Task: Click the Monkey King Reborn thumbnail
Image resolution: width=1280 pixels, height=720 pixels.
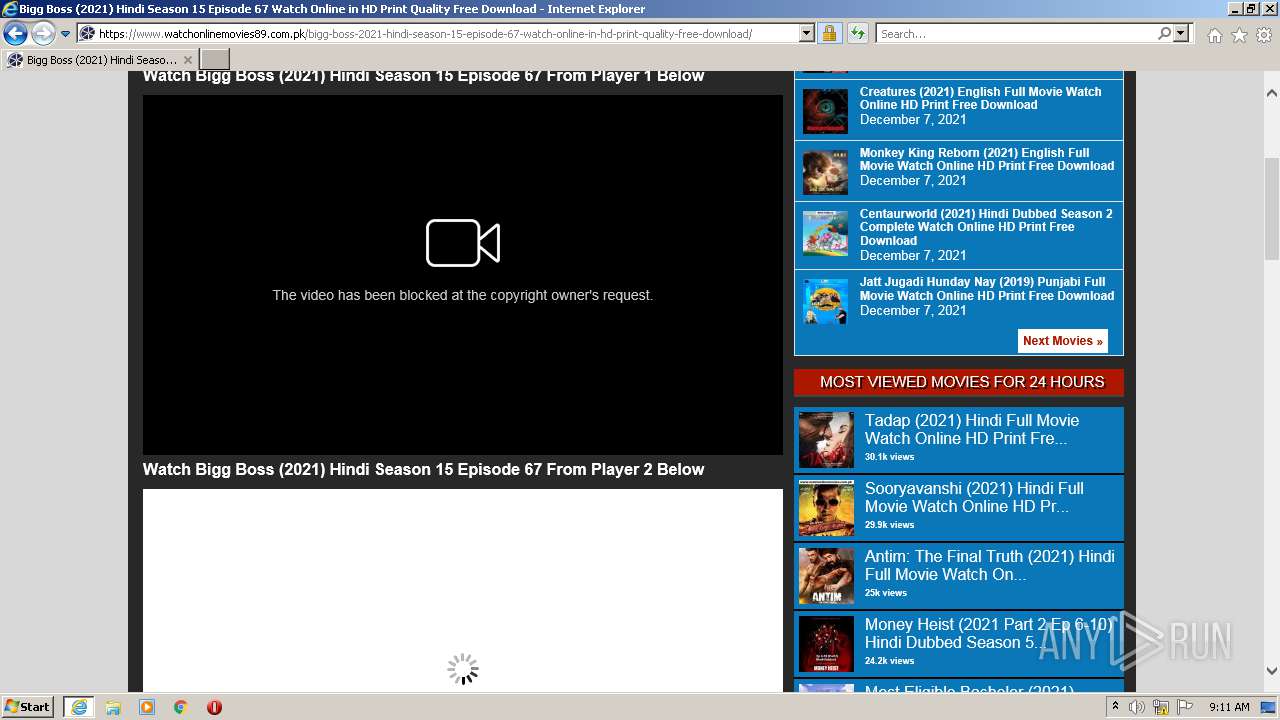Action: click(825, 172)
